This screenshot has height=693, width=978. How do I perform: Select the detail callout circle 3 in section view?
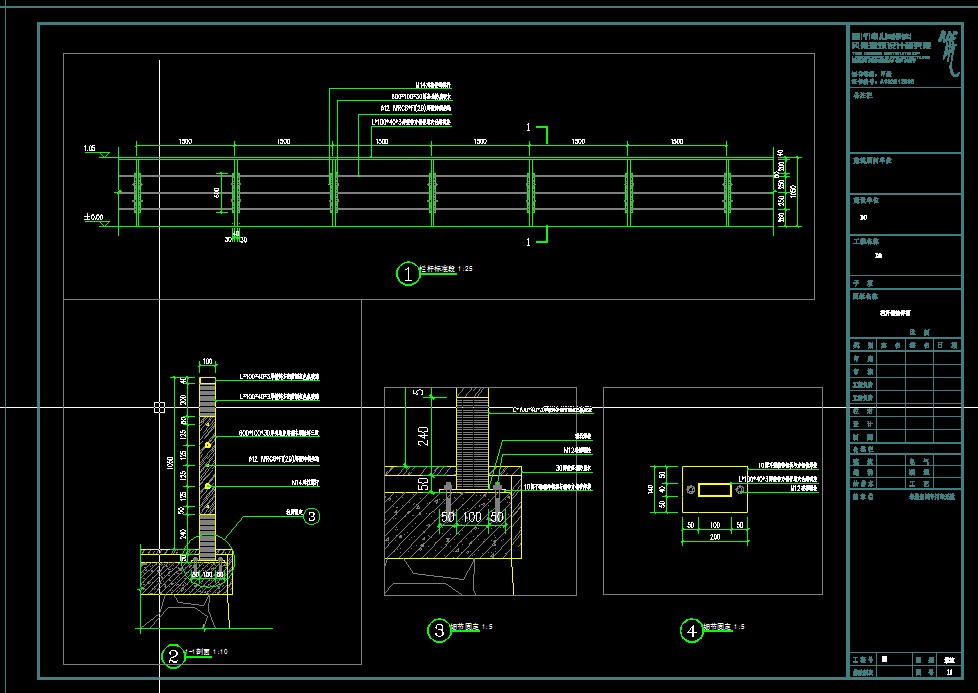tap(311, 516)
